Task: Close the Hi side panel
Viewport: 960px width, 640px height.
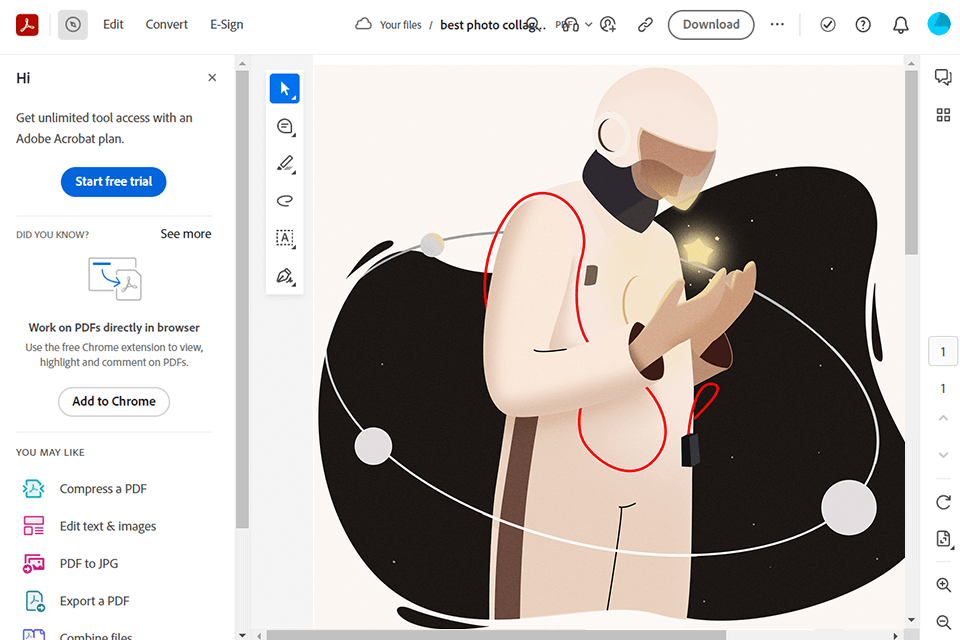Action: coord(212,78)
